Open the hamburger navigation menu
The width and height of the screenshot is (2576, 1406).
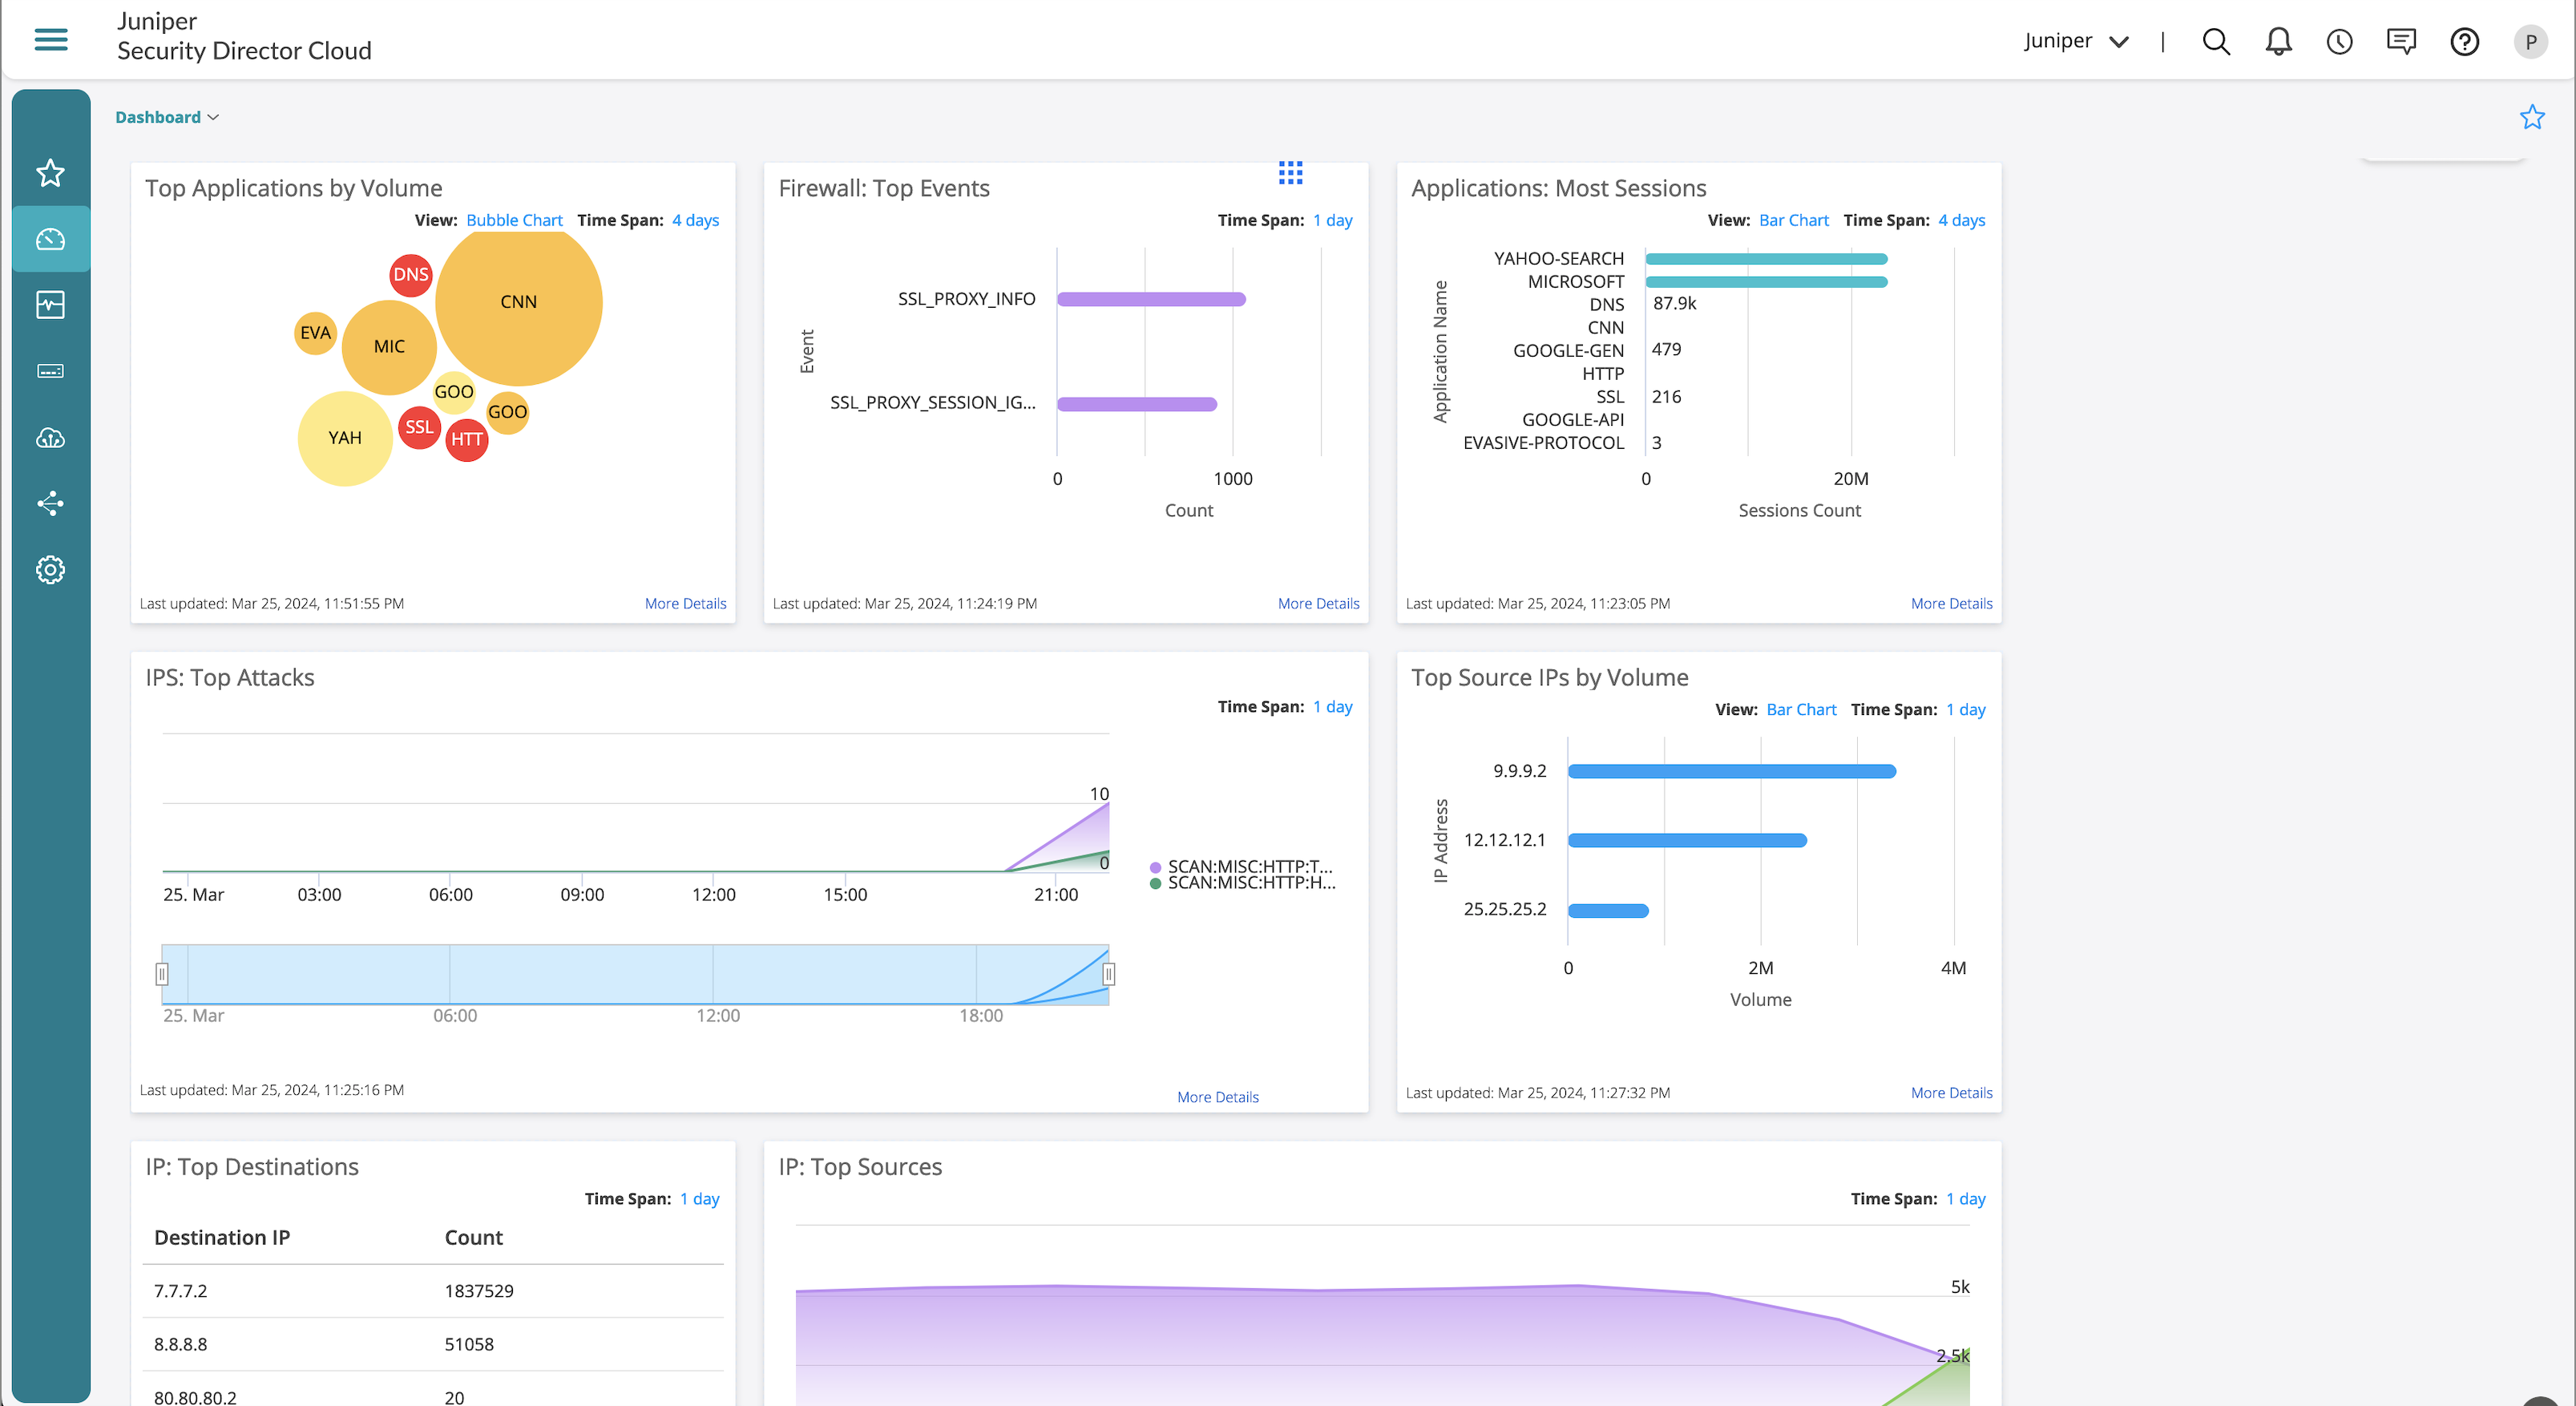(x=51, y=40)
